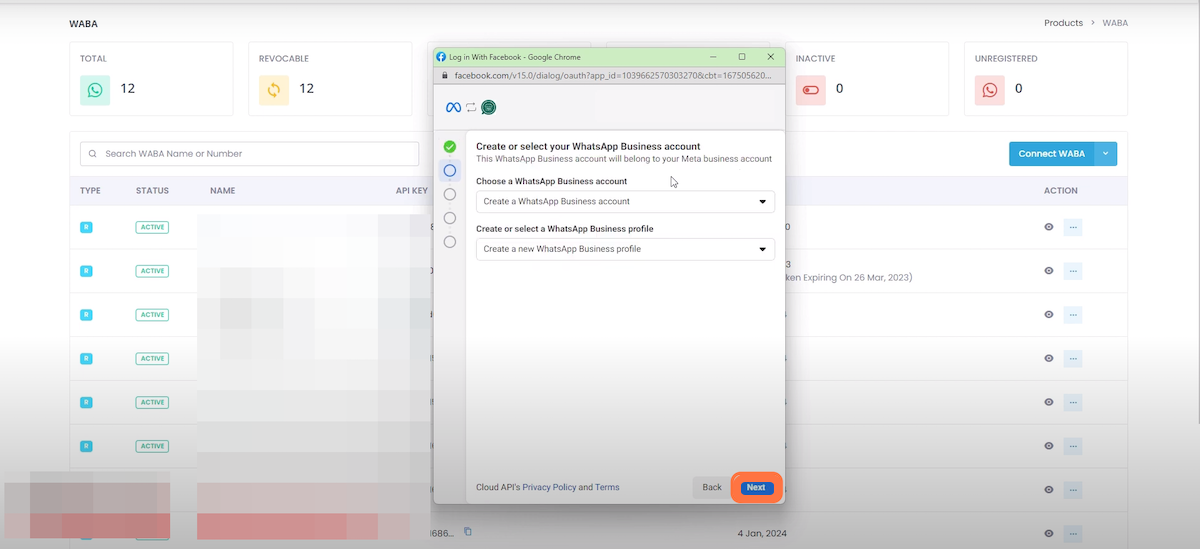Click the 4 Jan, 2024 date cell

coord(762,533)
